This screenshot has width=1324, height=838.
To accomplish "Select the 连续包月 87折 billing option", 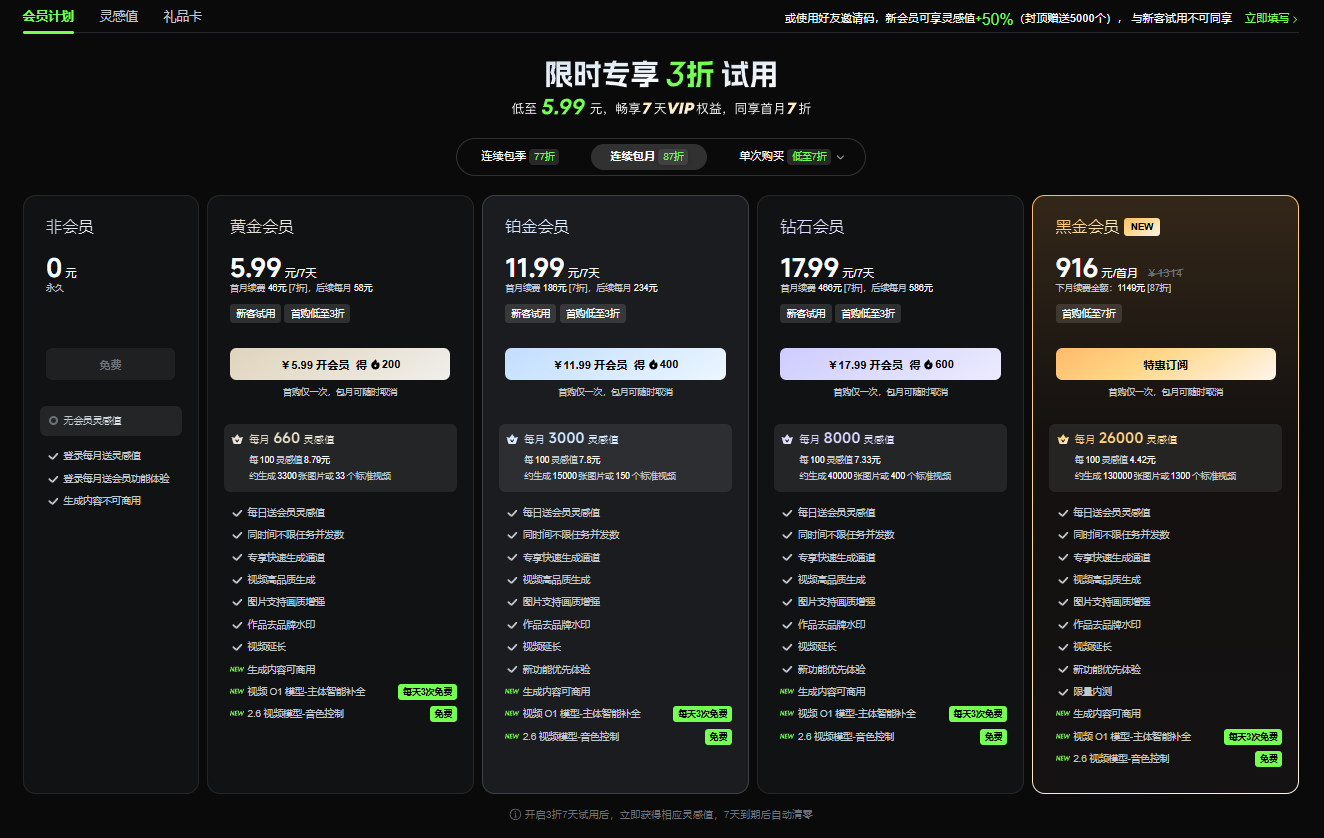I will (x=648, y=156).
